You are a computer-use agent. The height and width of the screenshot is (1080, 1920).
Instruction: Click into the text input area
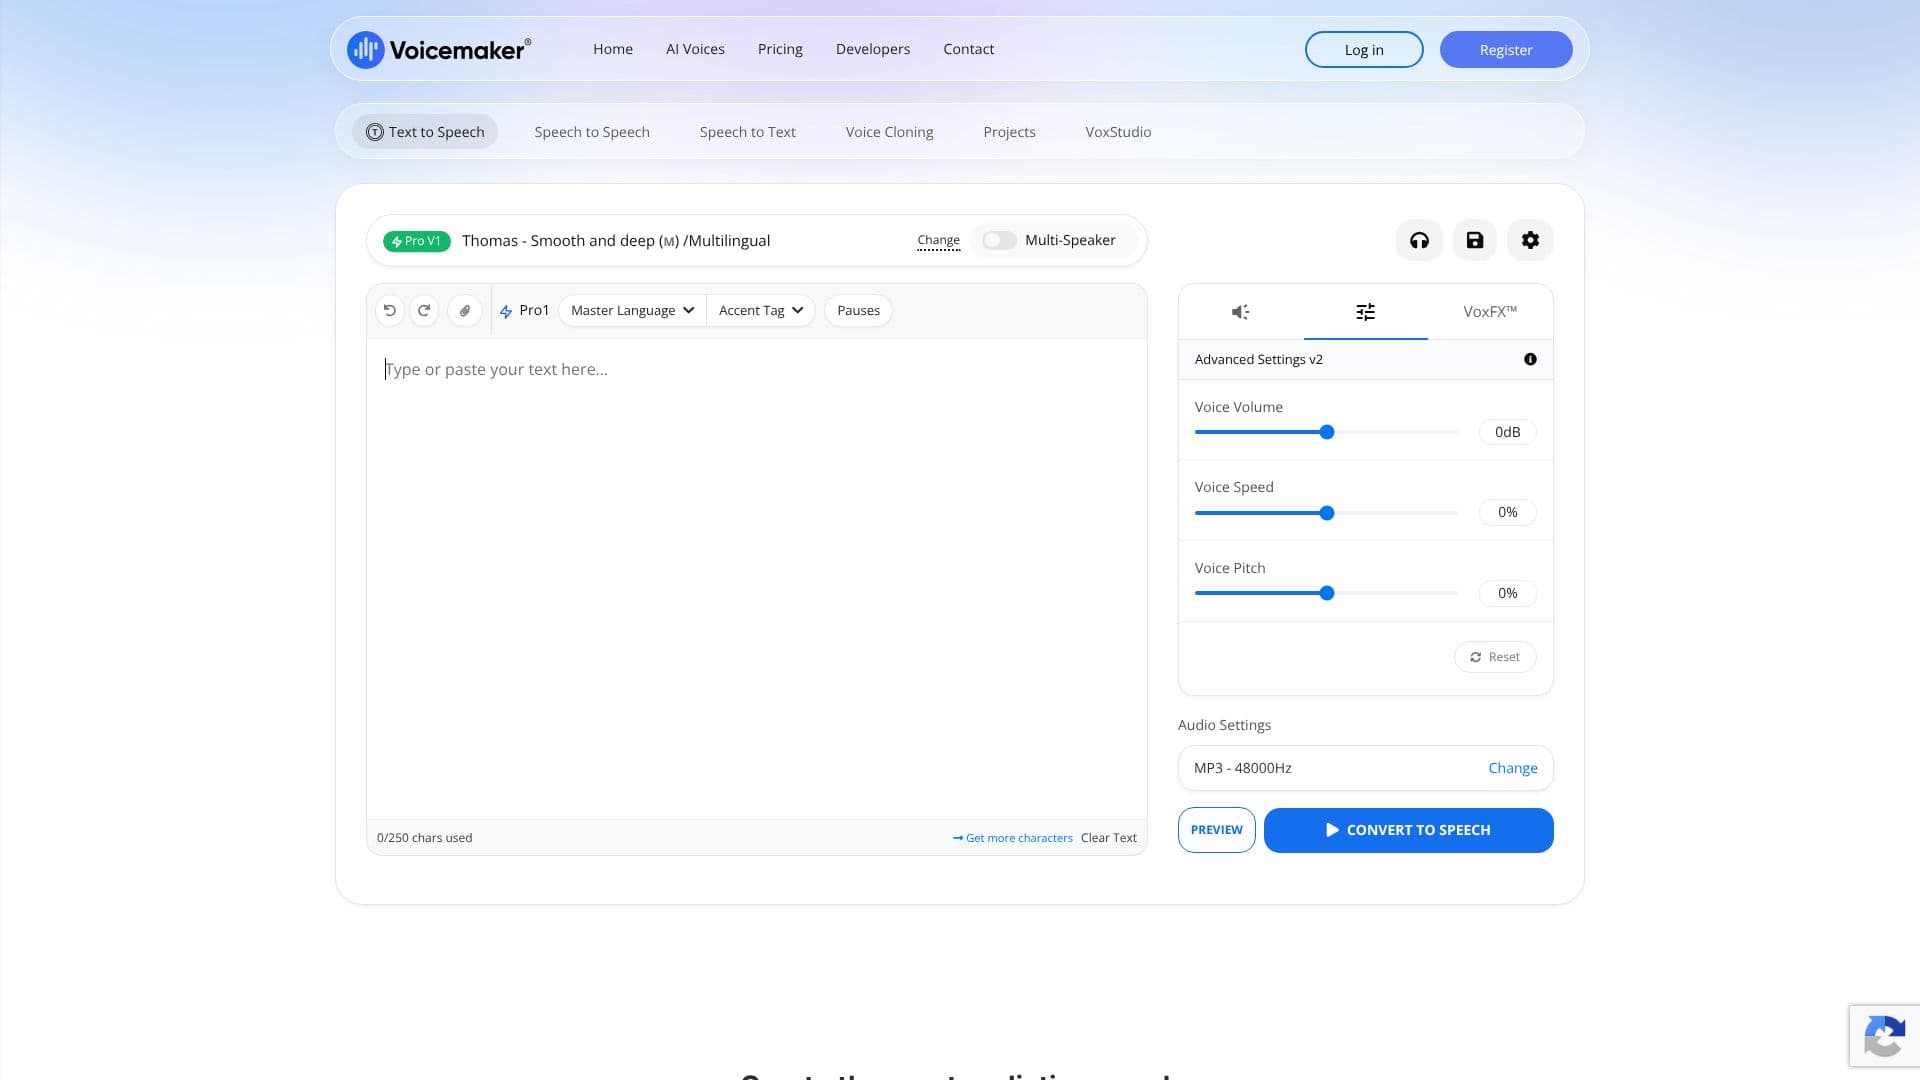coord(757,579)
